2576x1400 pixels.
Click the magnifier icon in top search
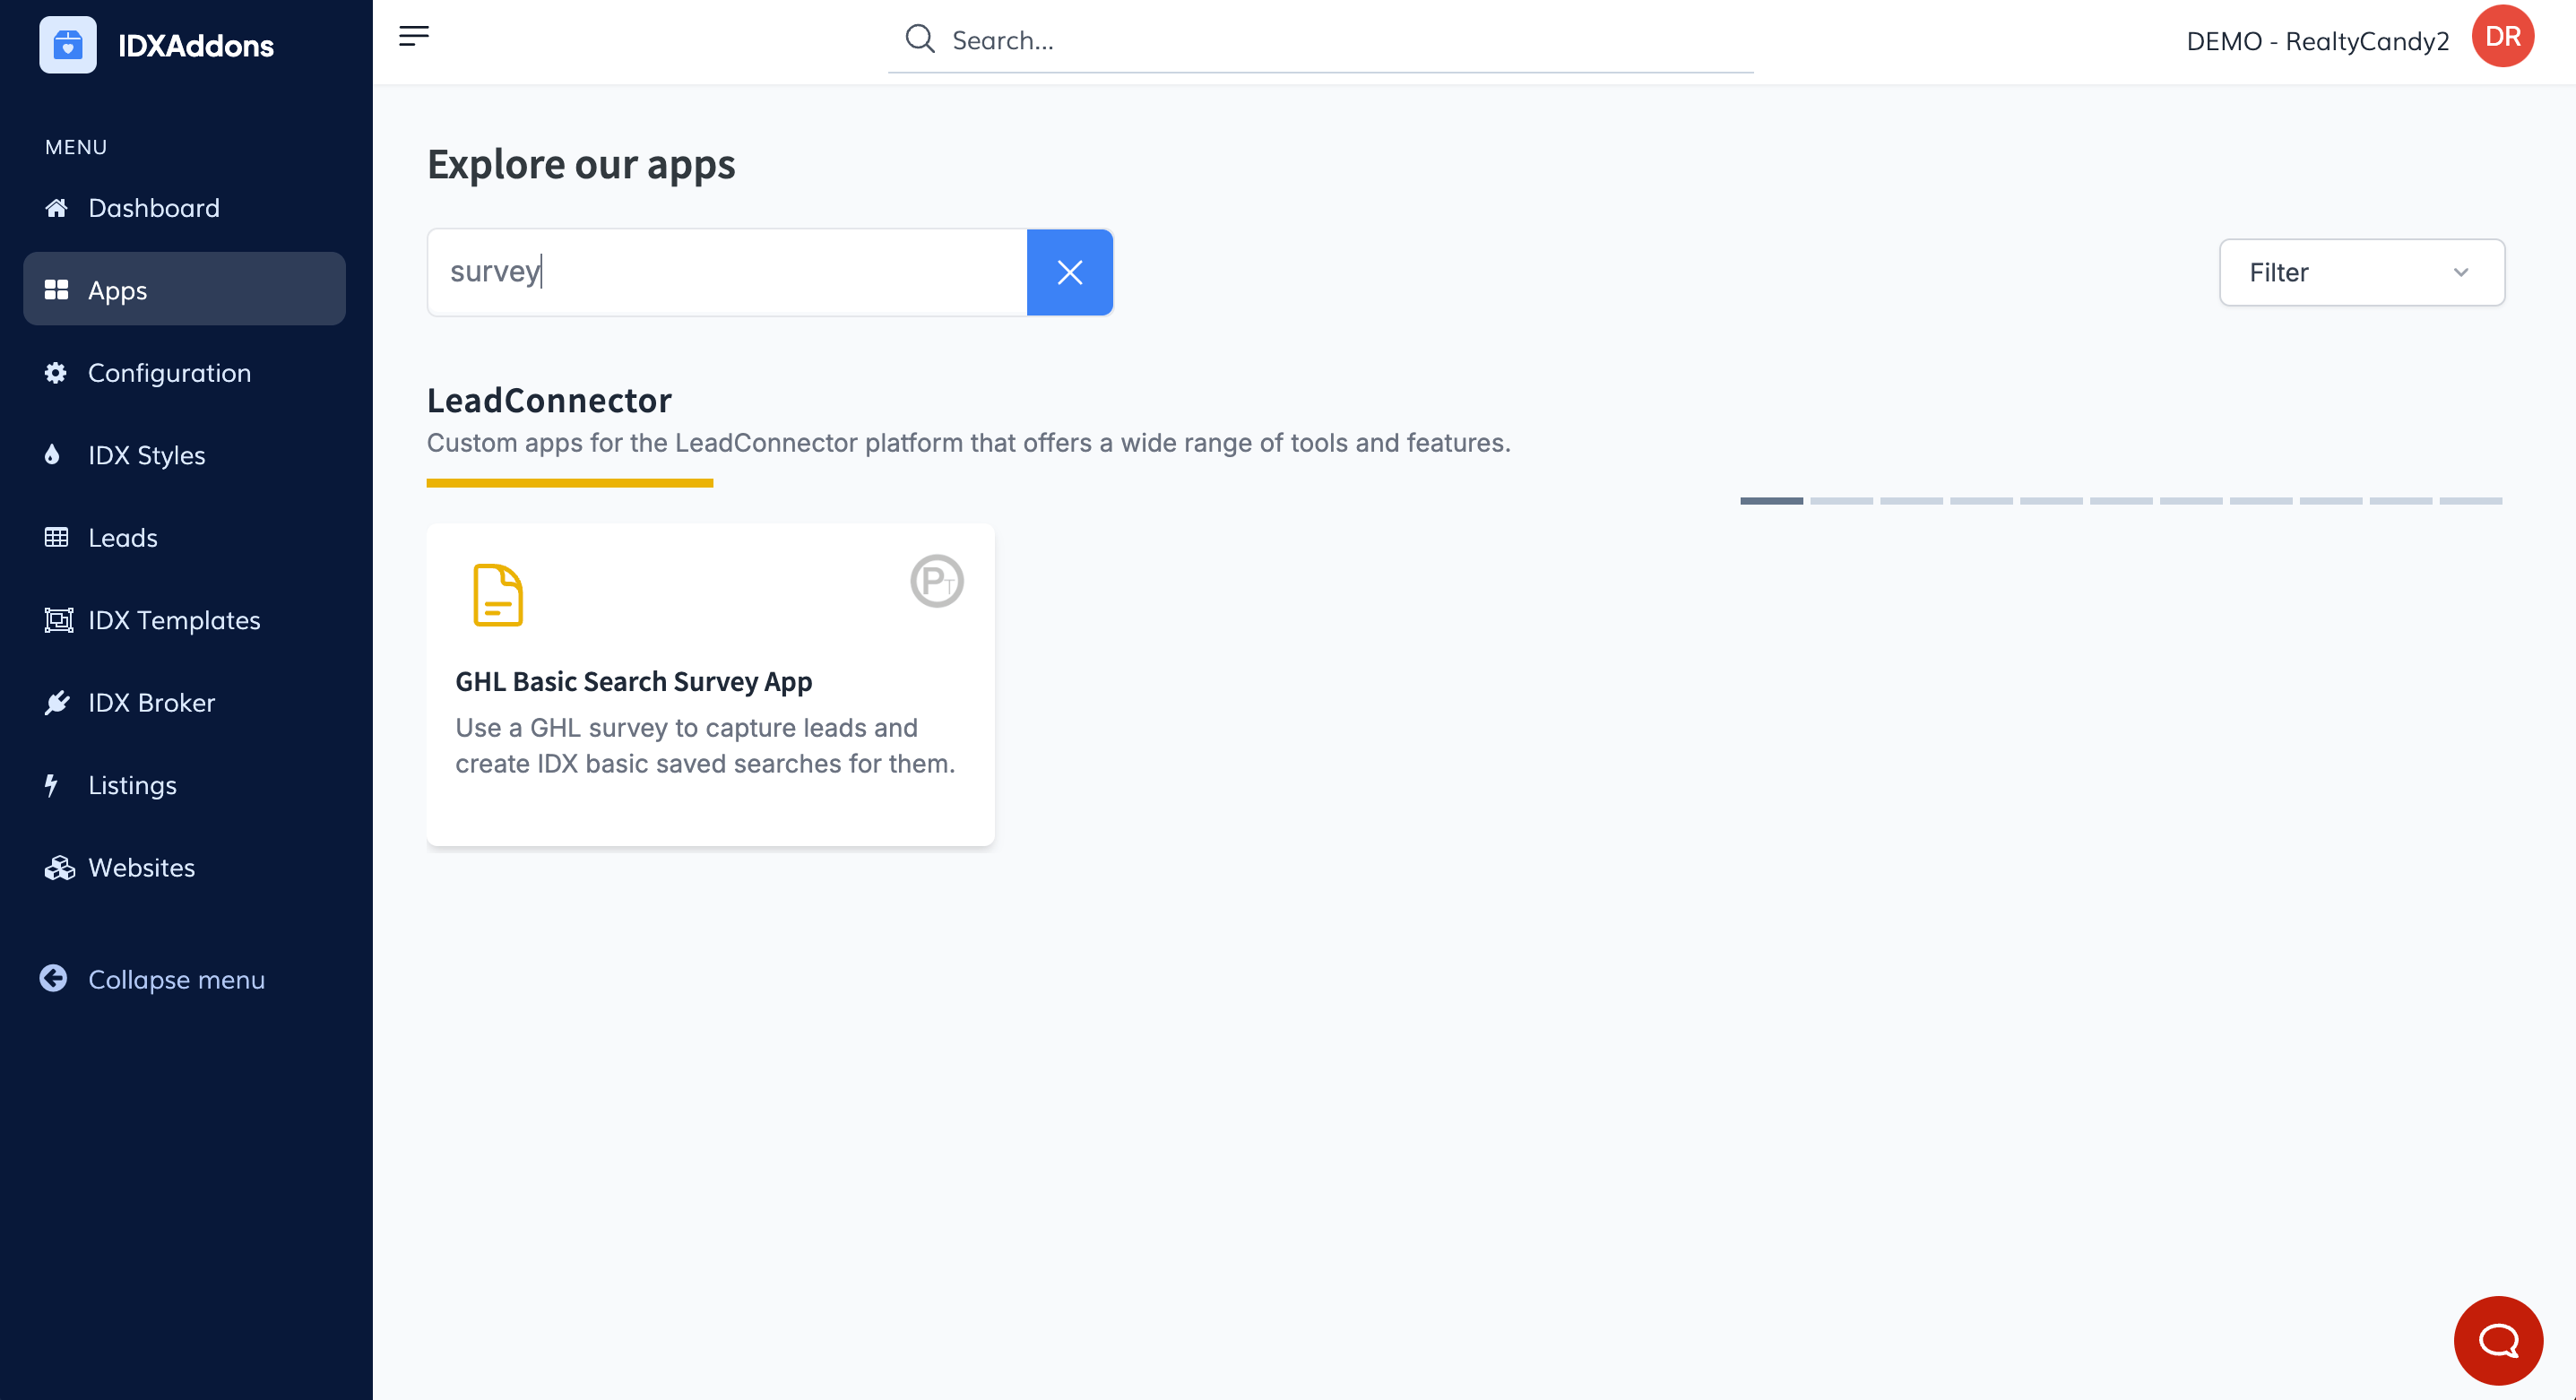click(x=919, y=40)
